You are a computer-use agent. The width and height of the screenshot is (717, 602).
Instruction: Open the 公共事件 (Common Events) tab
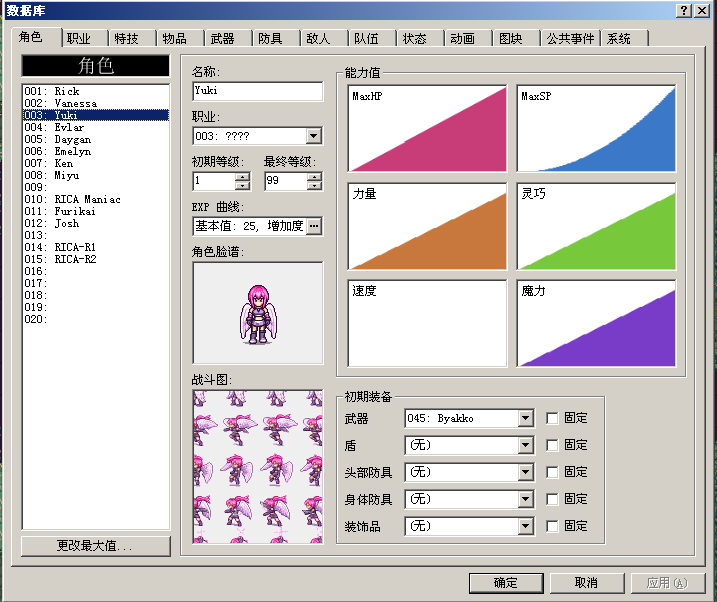[x=570, y=38]
